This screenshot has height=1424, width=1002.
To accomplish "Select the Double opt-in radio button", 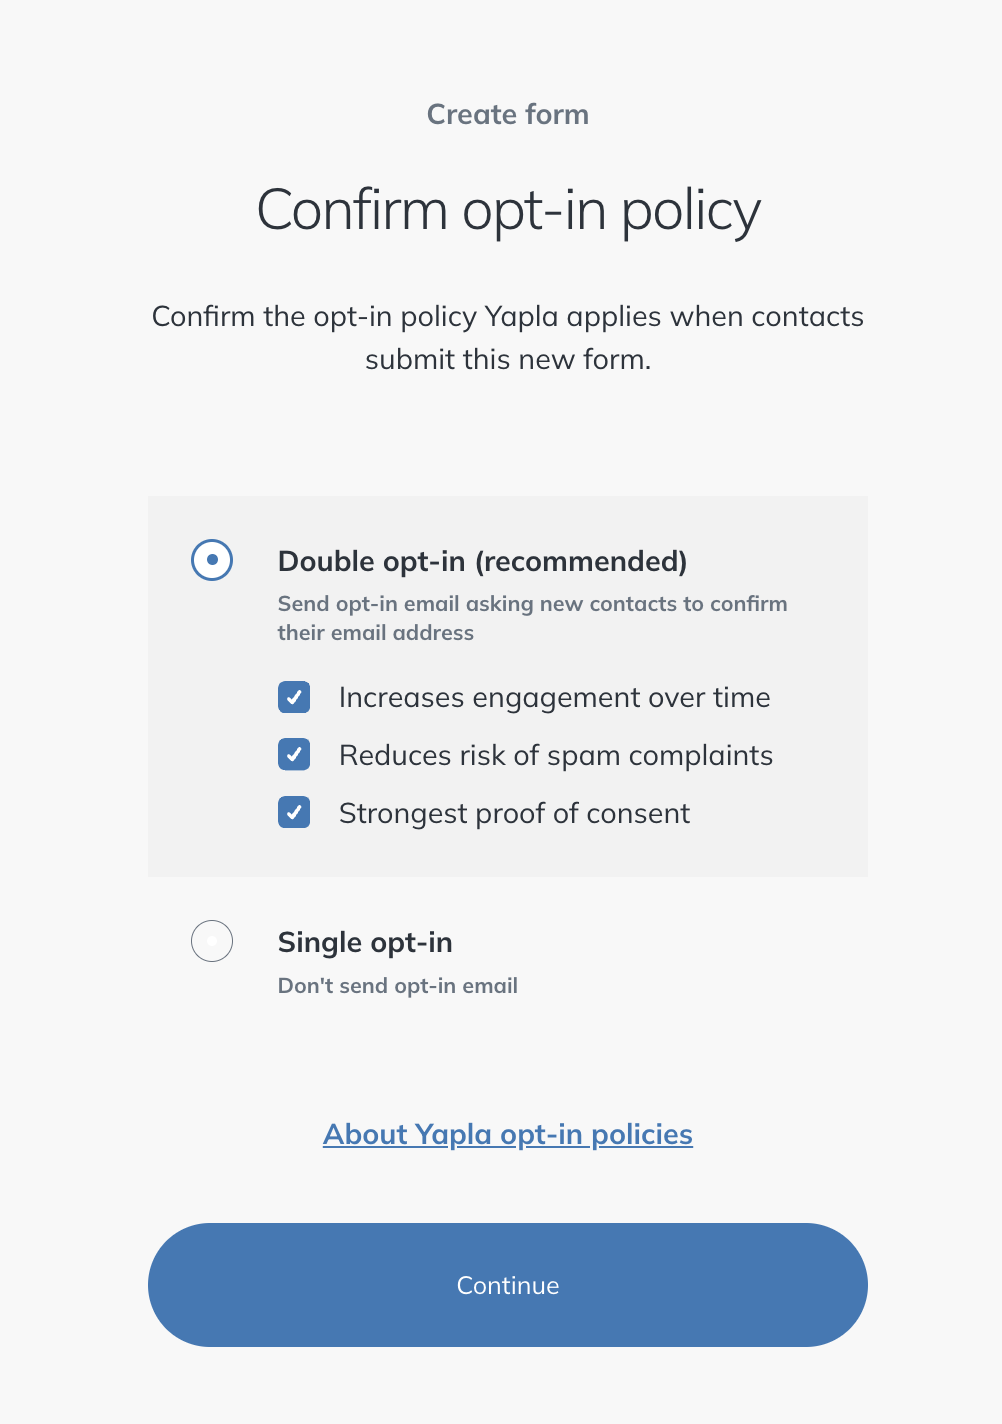I will [x=212, y=560].
